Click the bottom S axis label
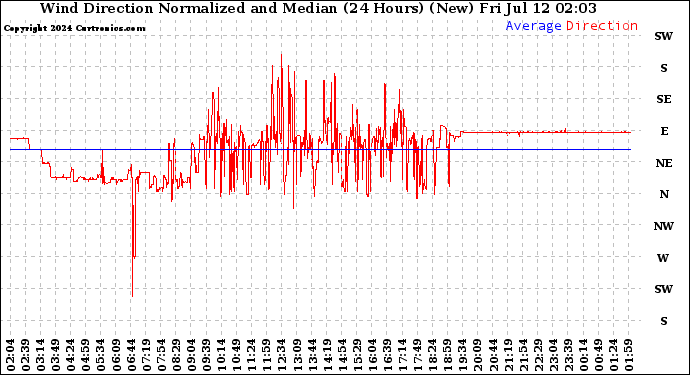Image resolution: width=690 pixels, height=375 pixels. click(x=664, y=321)
